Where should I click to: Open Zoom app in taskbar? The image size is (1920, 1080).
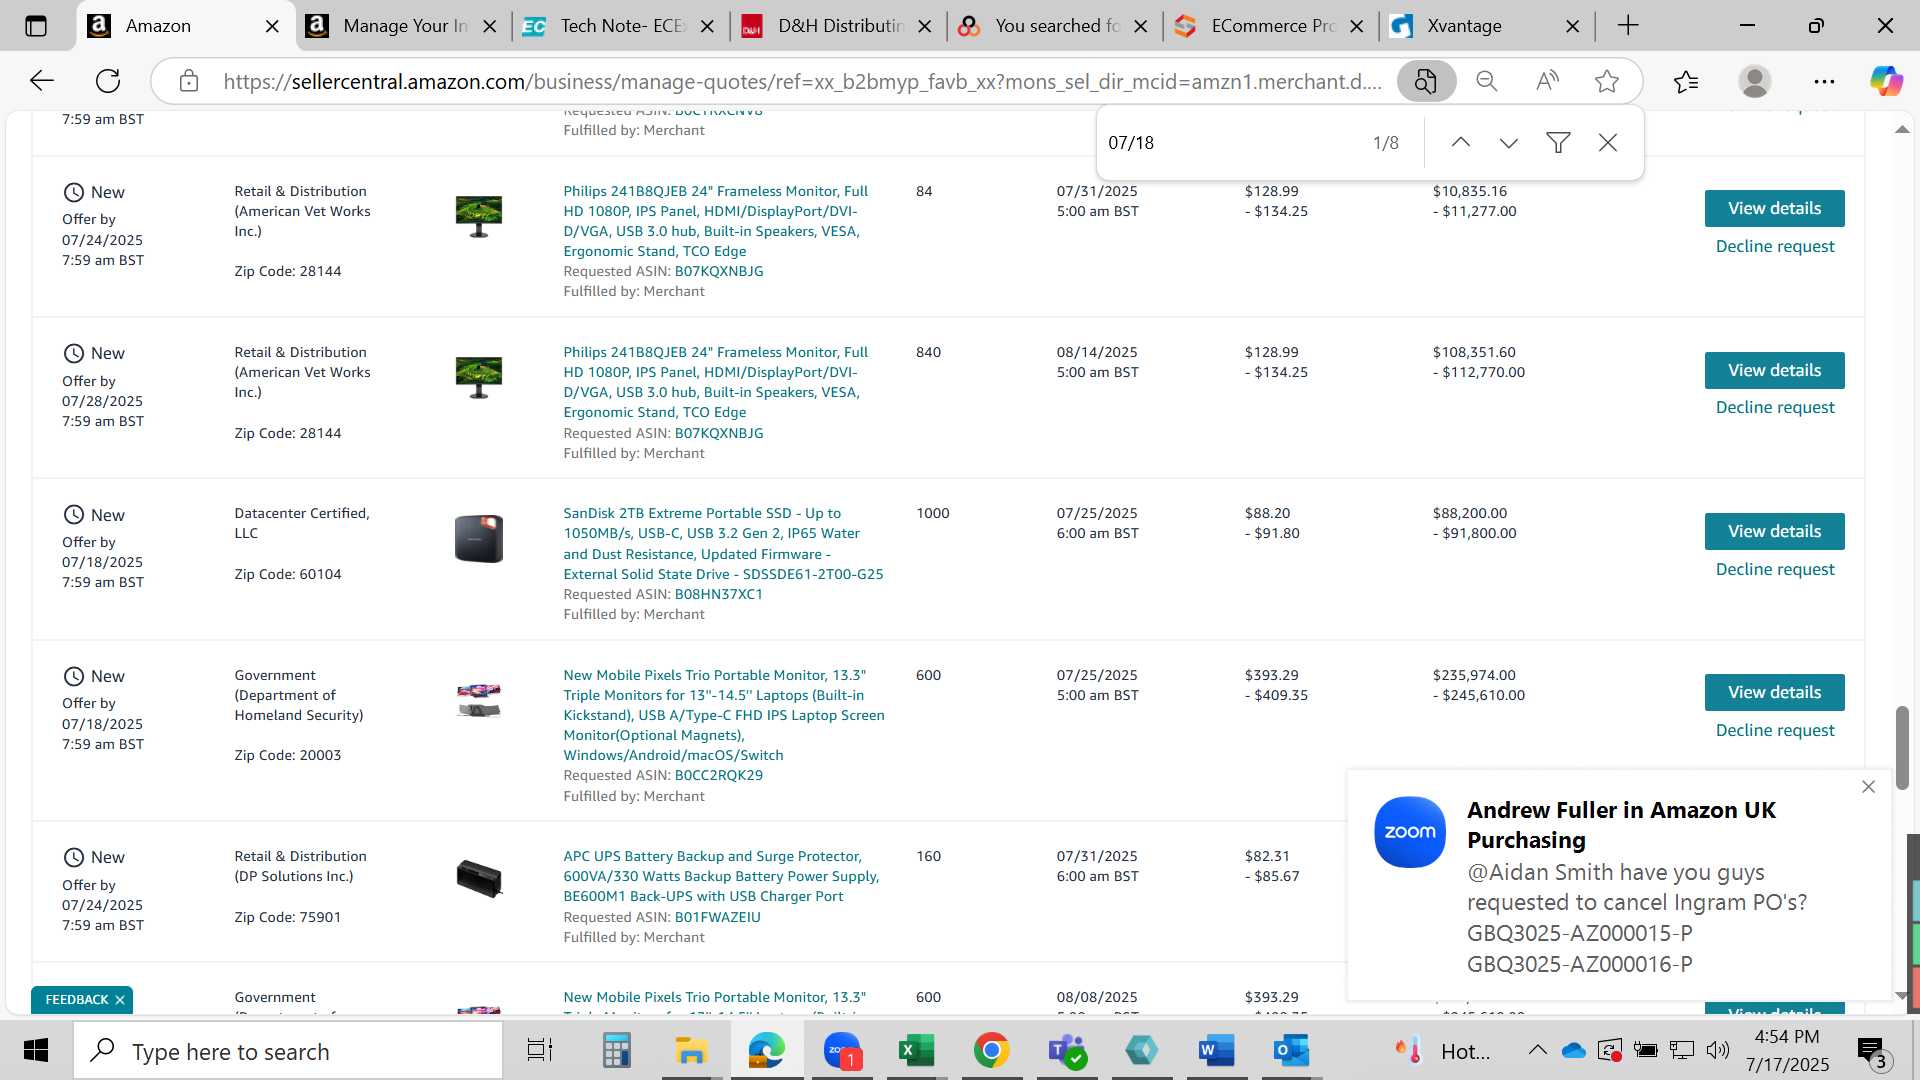[x=843, y=1051]
